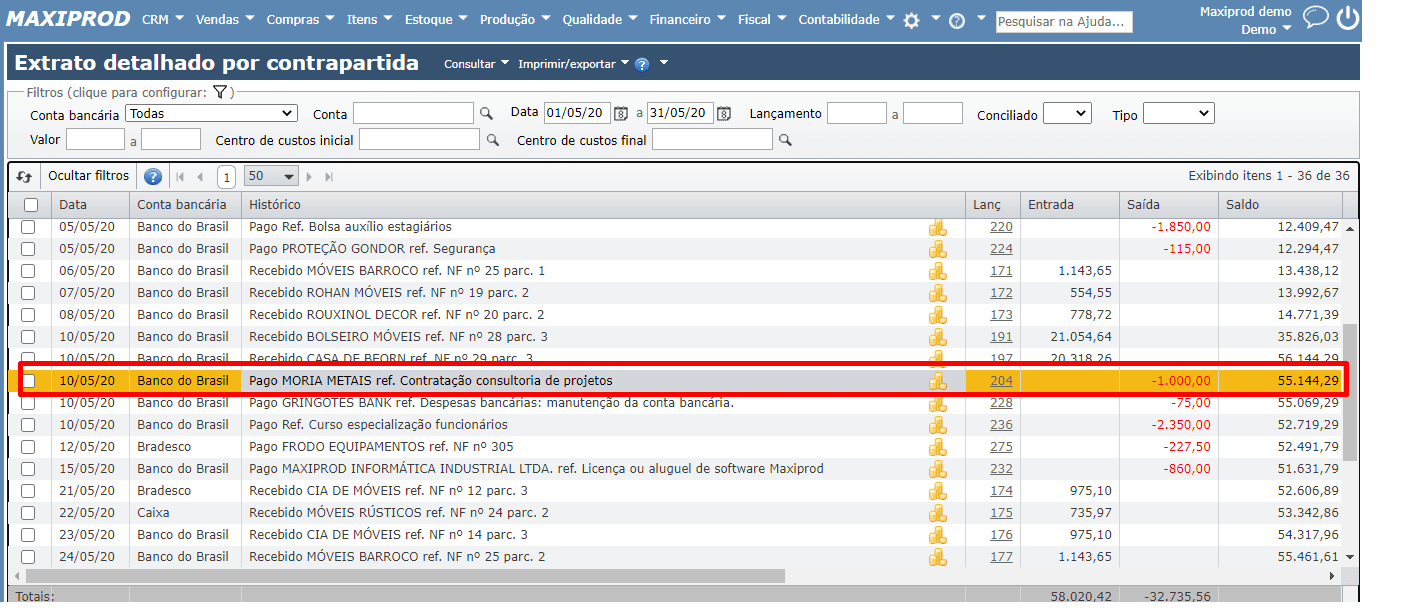Open the Vendas menu
1426x616 pixels.
click(x=225, y=20)
